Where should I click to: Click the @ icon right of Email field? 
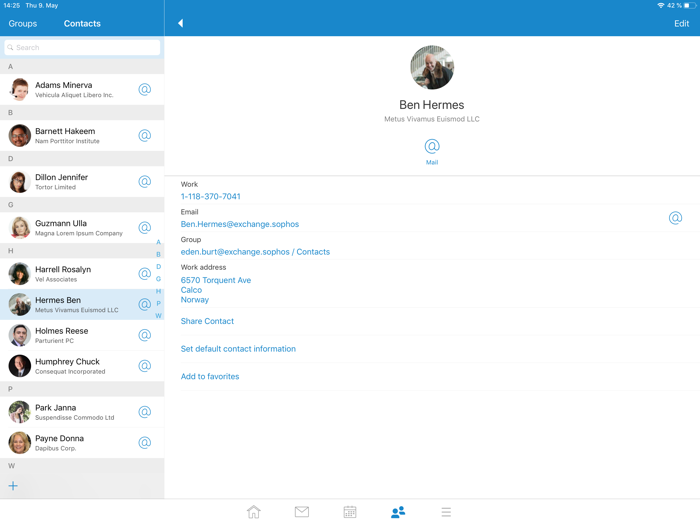pos(675,218)
